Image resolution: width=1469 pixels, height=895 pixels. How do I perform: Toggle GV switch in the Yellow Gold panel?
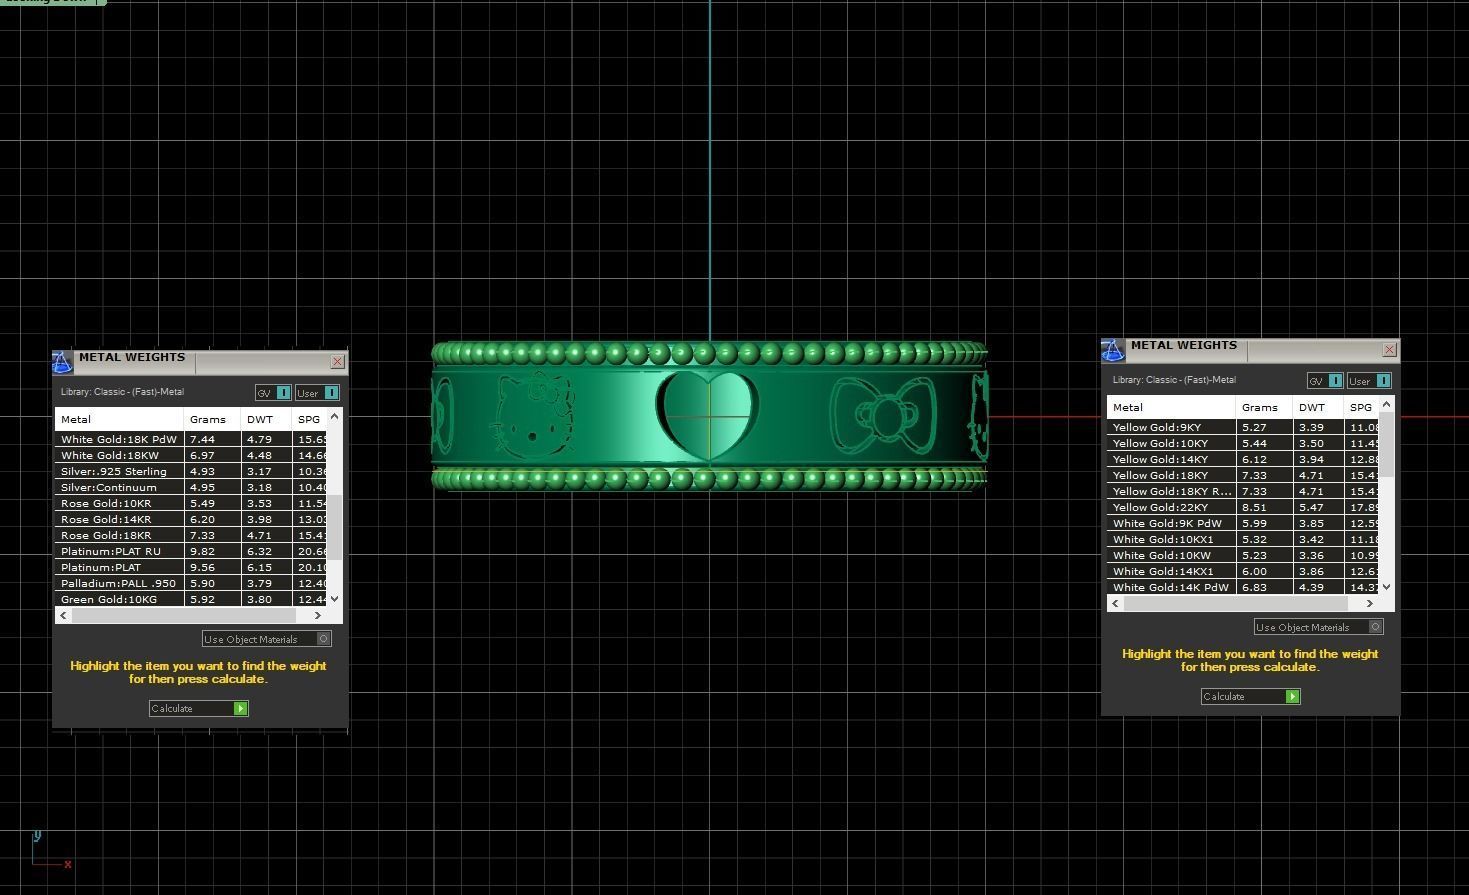click(x=1325, y=381)
